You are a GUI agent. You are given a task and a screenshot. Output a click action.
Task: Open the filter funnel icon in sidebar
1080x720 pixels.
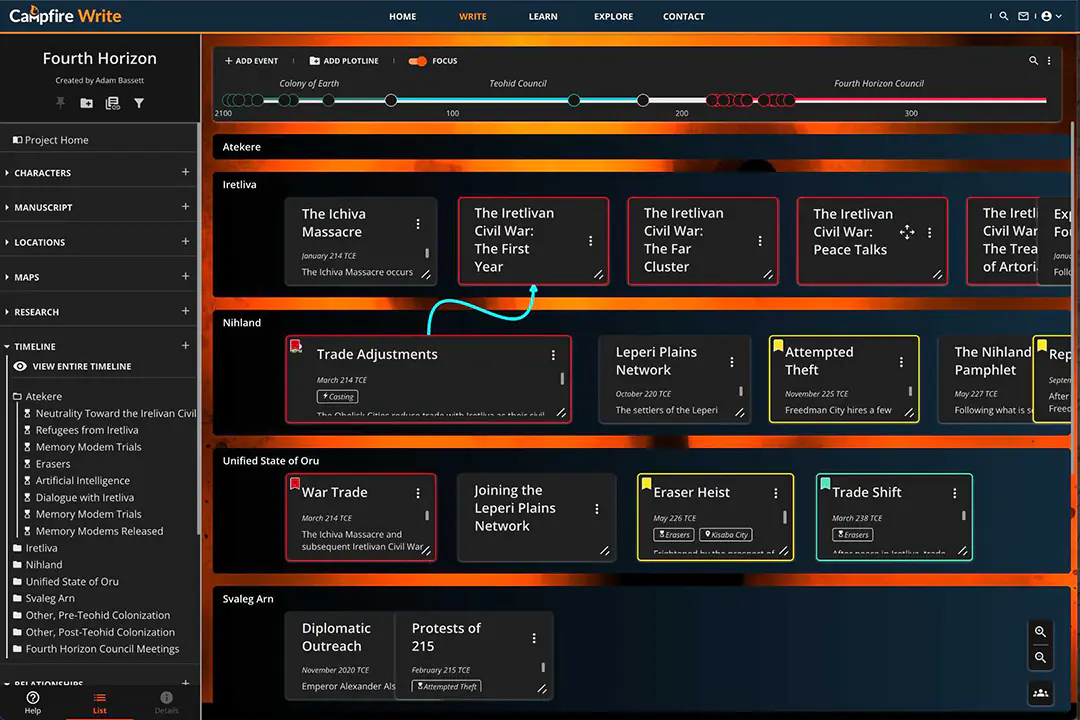139,103
